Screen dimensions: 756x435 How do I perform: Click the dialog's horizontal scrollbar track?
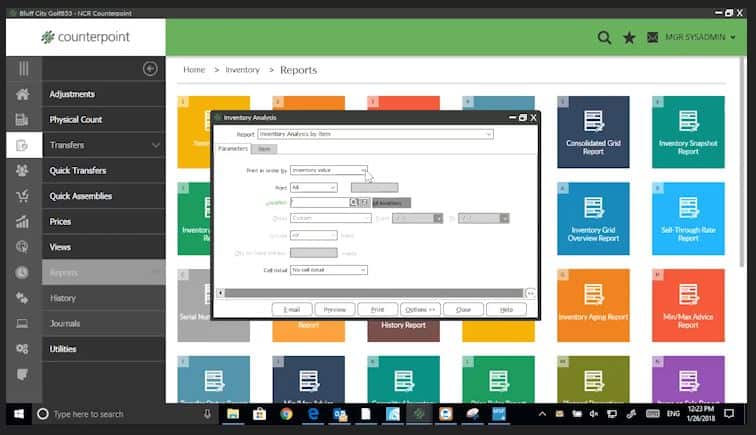tap(374, 293)
